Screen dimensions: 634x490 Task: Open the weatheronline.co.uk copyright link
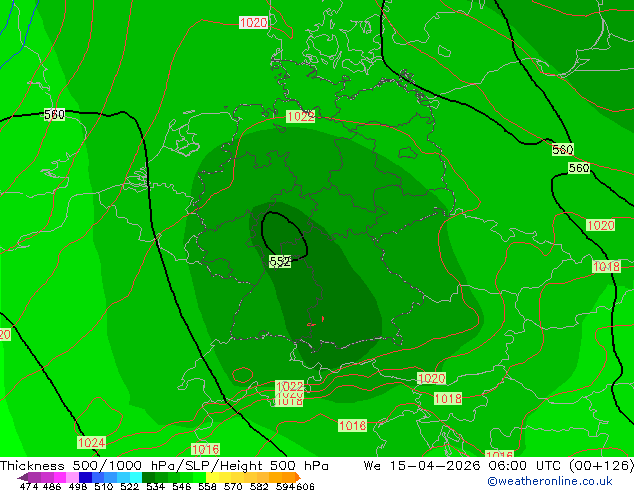549,481
